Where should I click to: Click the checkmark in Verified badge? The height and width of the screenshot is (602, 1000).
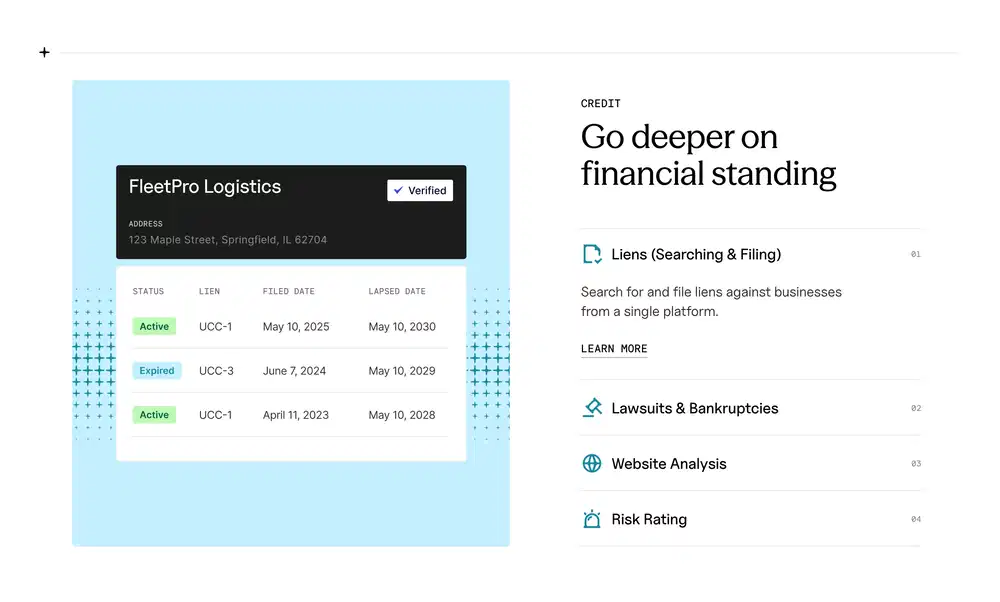point(399,190)
